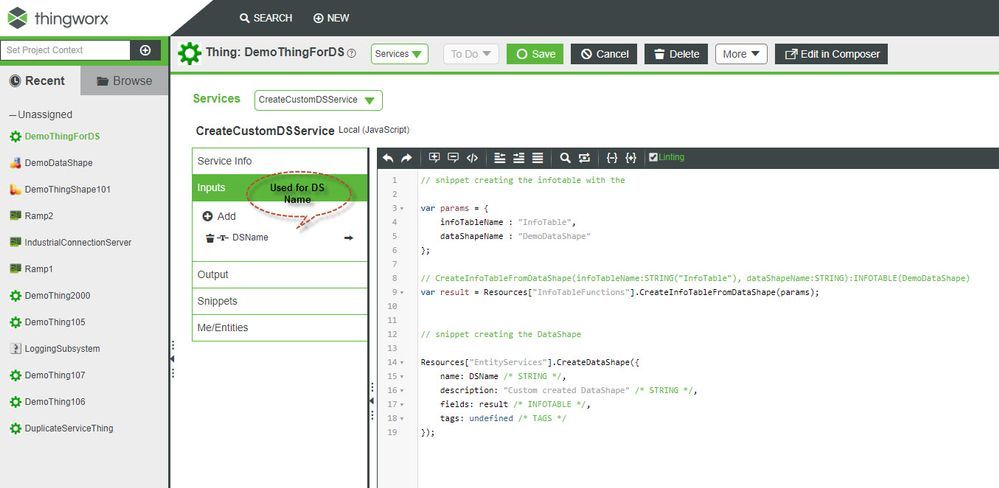Image resolution: width=999 pixels, height=488 pixels.
Task: Click NEW in the top bar
Action: [331, 18]
